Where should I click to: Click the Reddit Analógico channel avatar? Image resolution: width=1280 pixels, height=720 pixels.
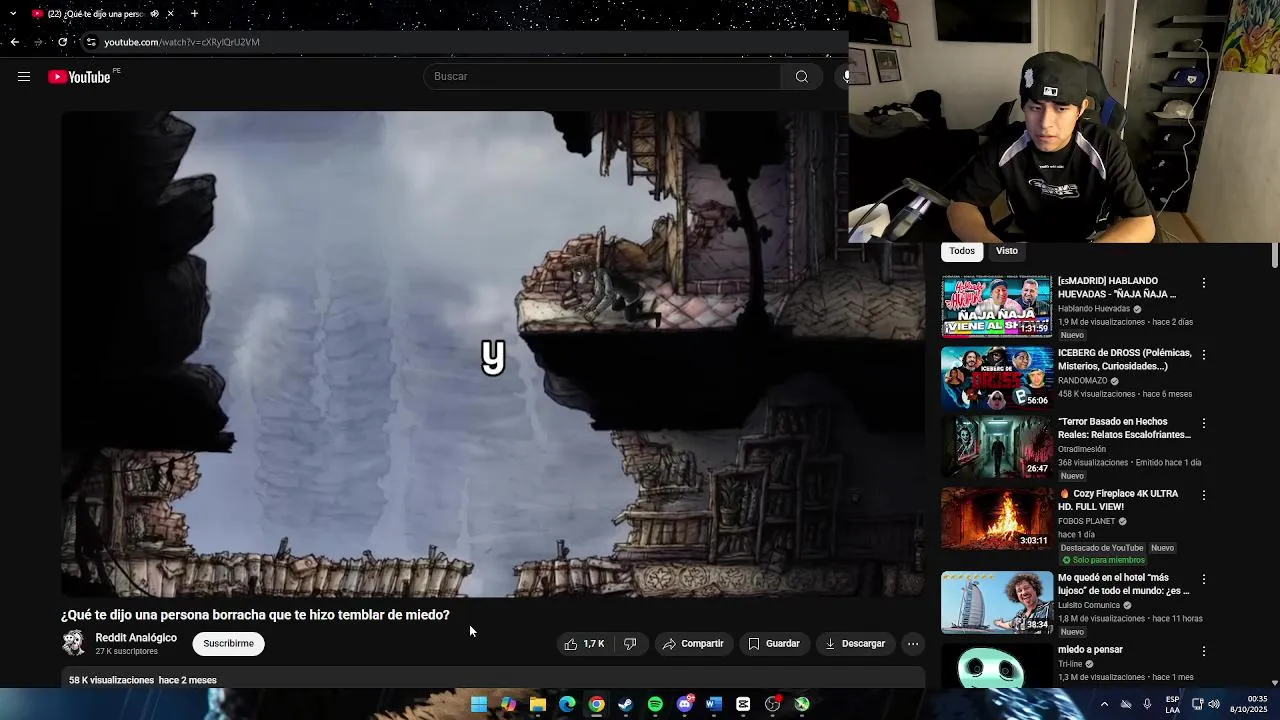tap(74, 643)
